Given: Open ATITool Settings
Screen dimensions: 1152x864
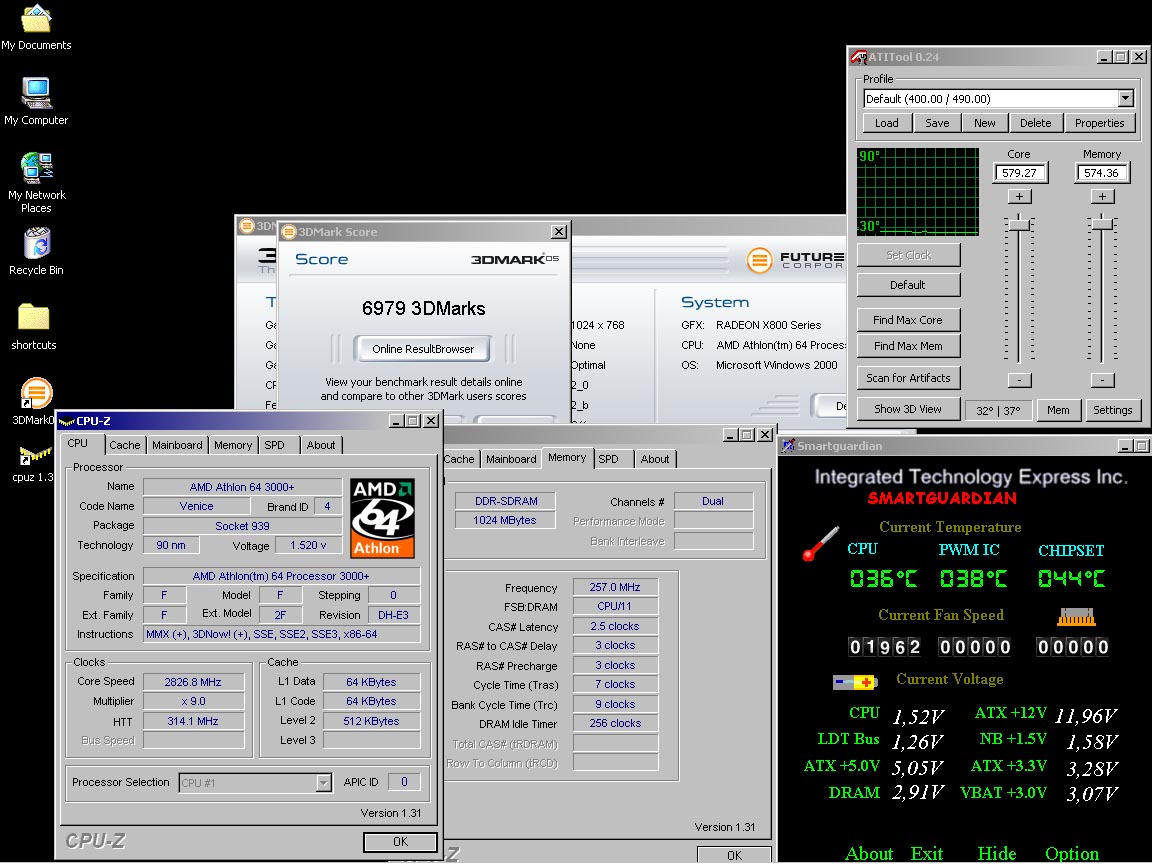Looking at the screenshot, I should pos(1112,410).
